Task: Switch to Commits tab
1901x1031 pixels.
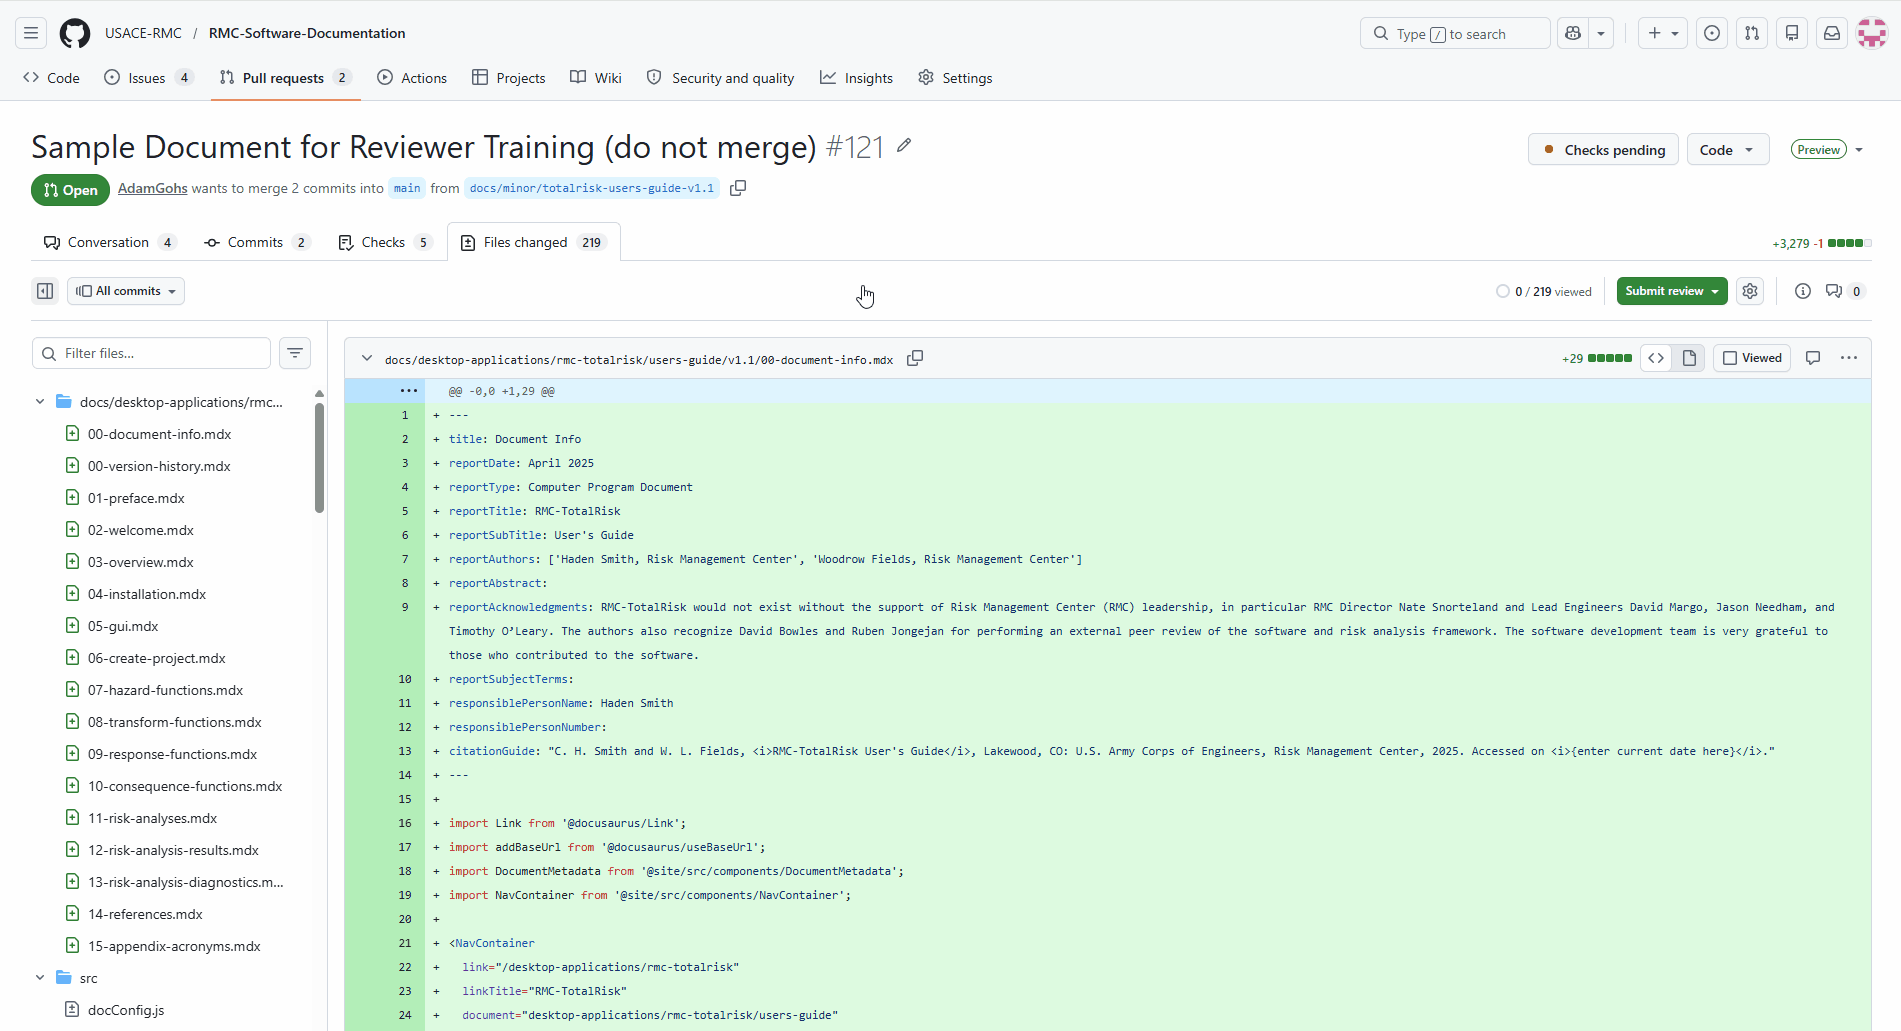Action: 257,242
